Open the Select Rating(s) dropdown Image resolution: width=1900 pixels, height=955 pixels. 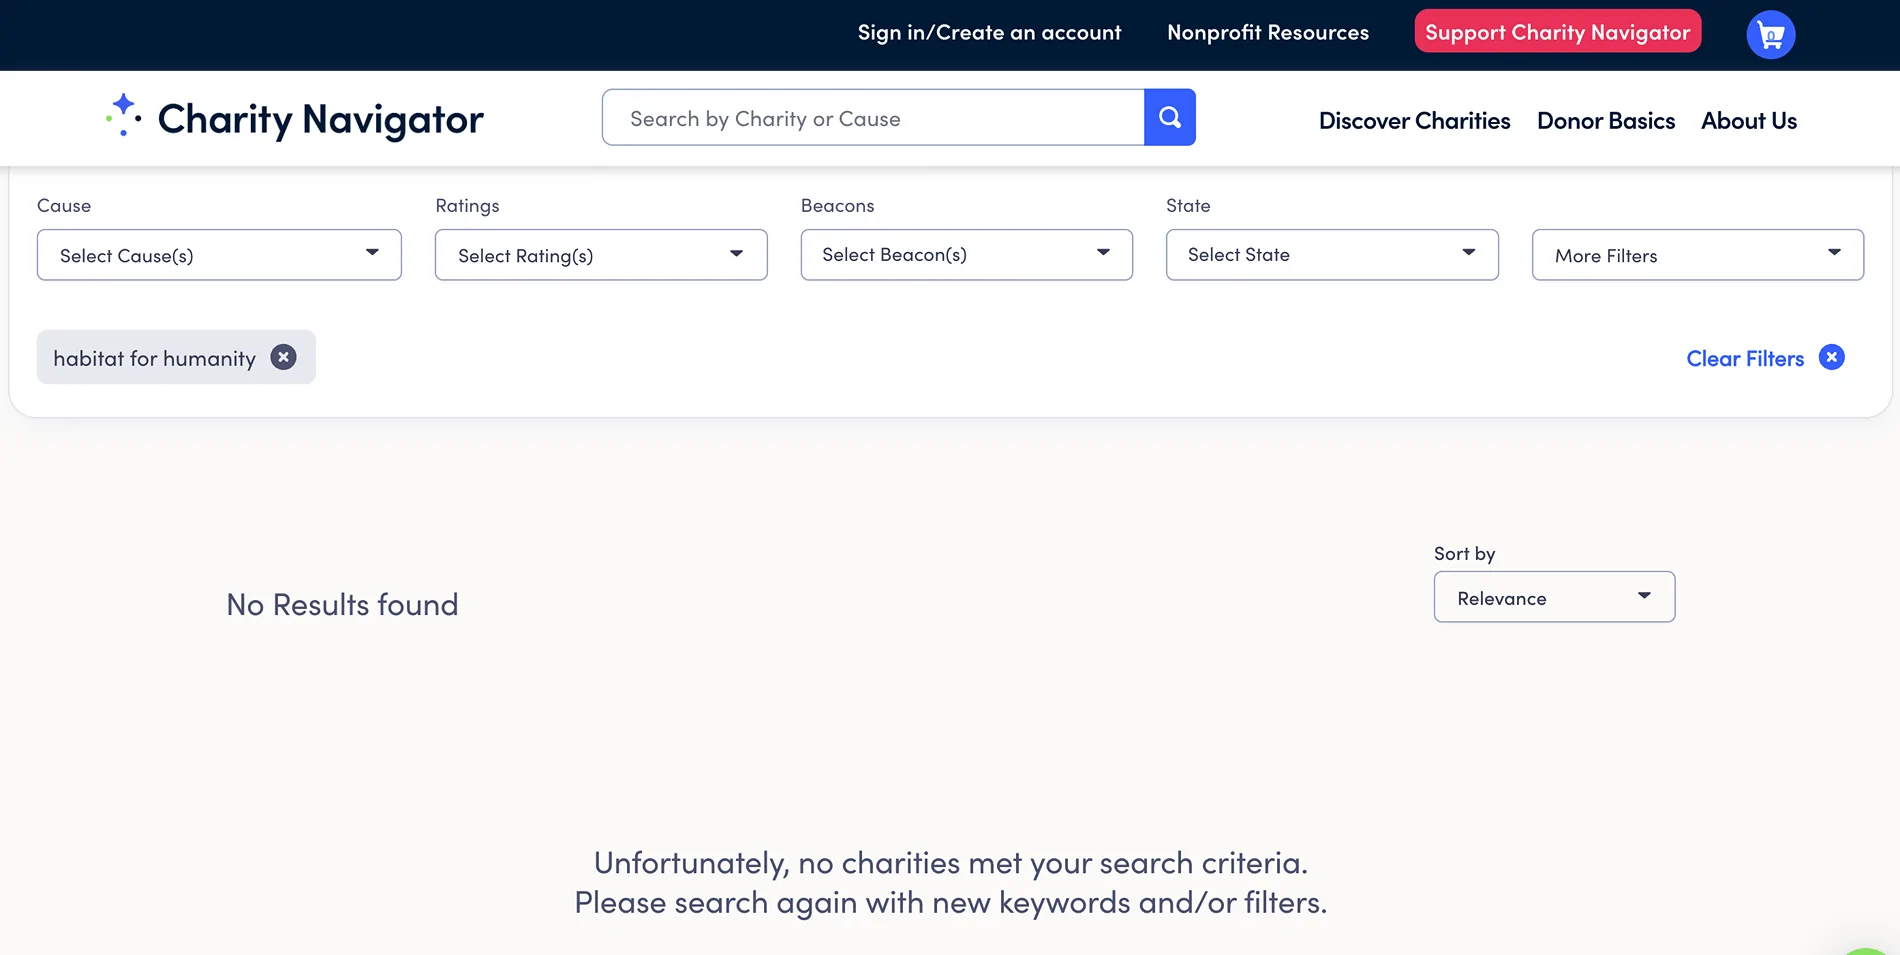click(x=601, y=255)
